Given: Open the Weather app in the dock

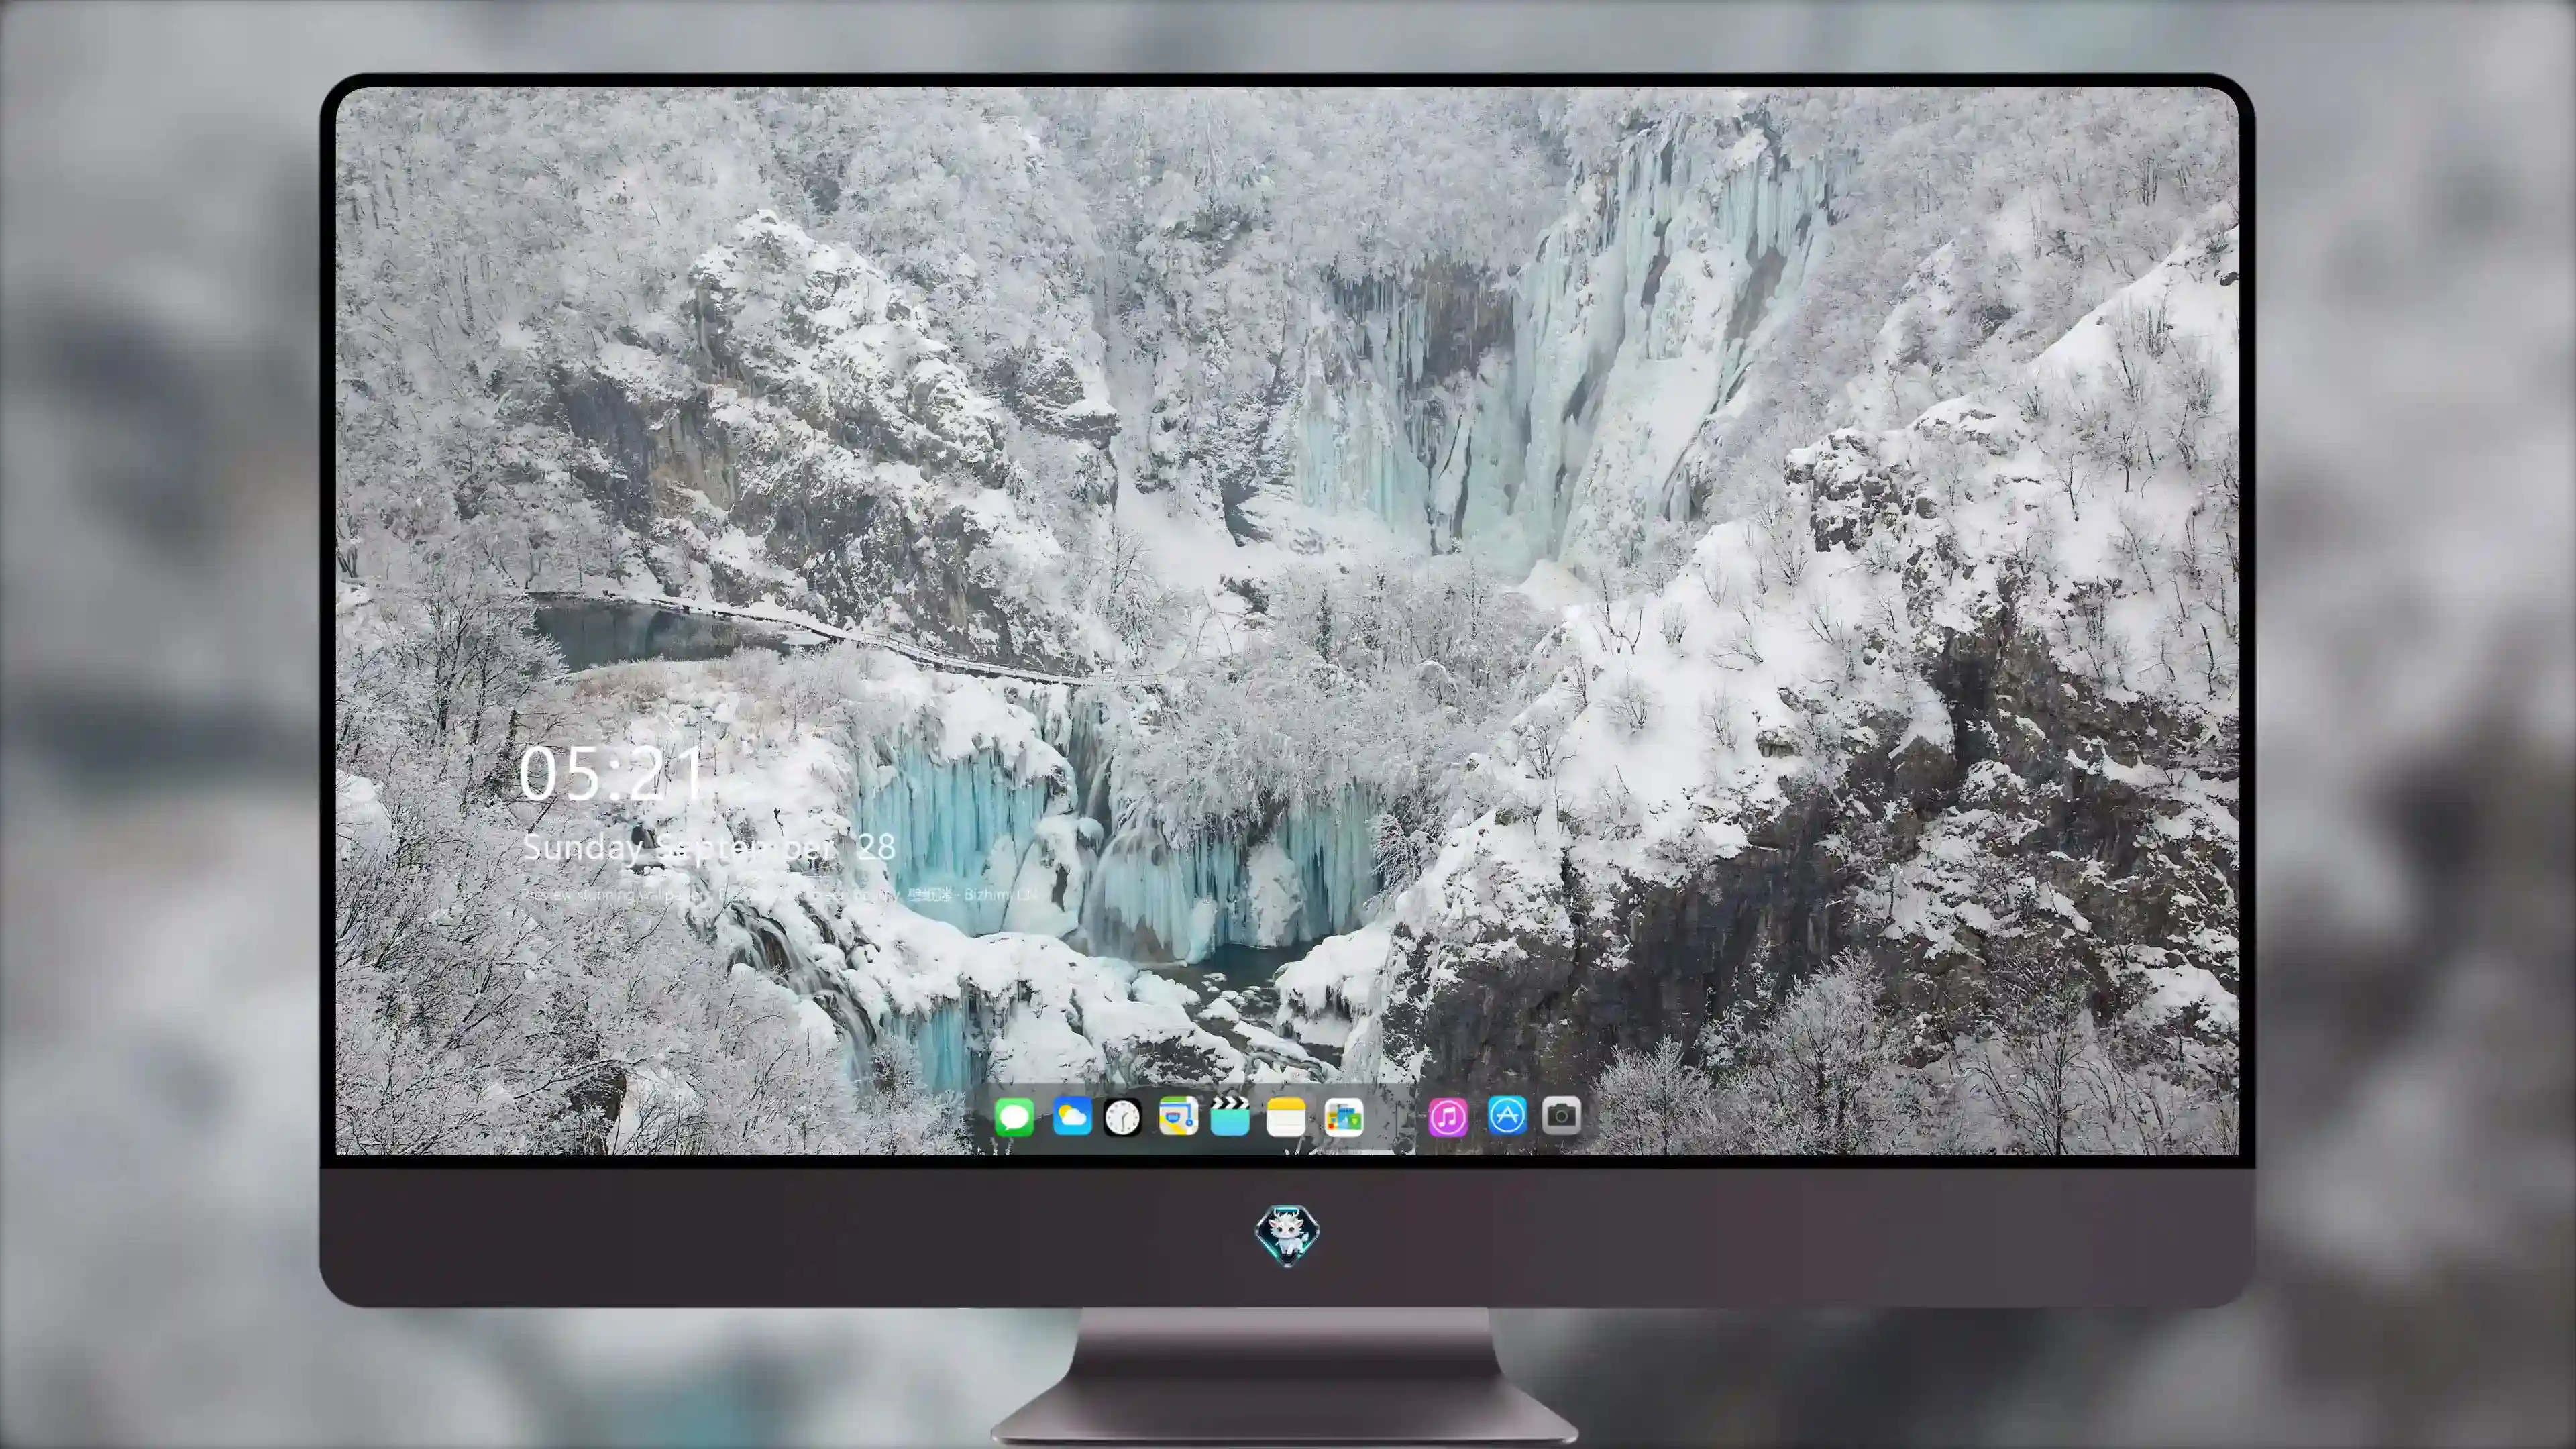Looking at the screenshot, I should pos(1072,1116).
